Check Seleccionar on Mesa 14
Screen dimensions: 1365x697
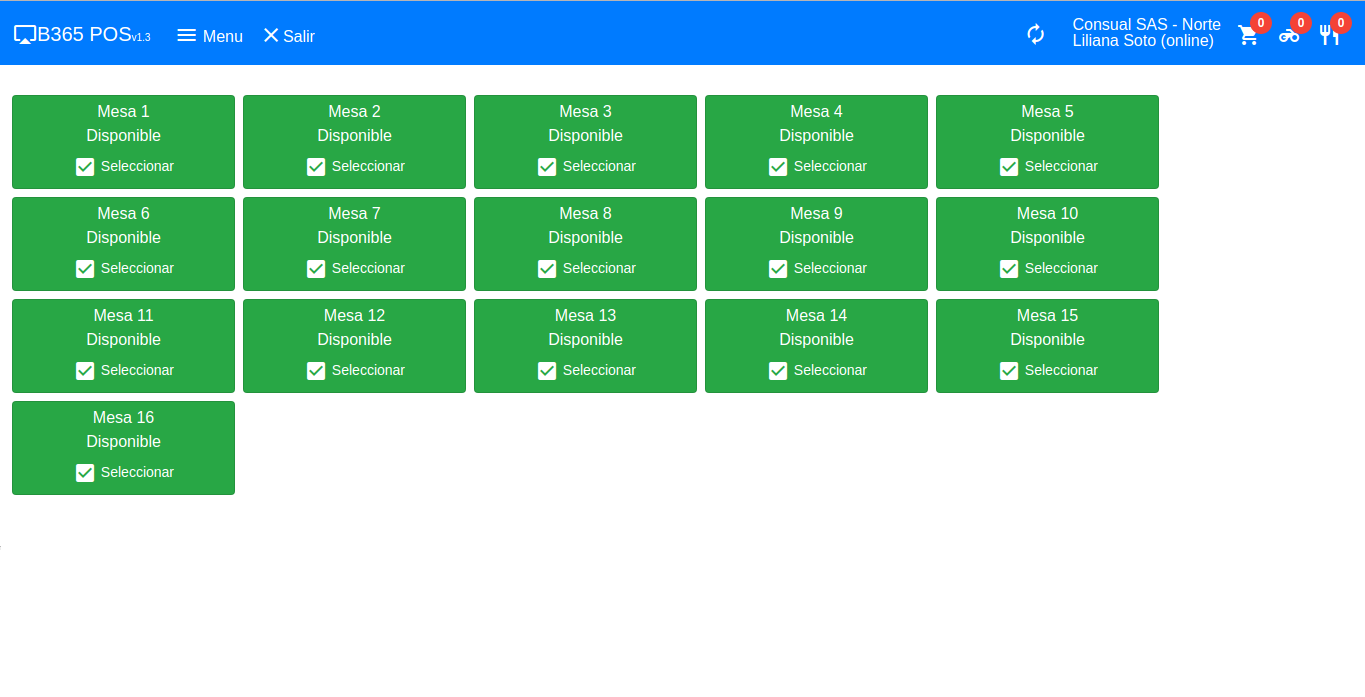pos(818,371)
